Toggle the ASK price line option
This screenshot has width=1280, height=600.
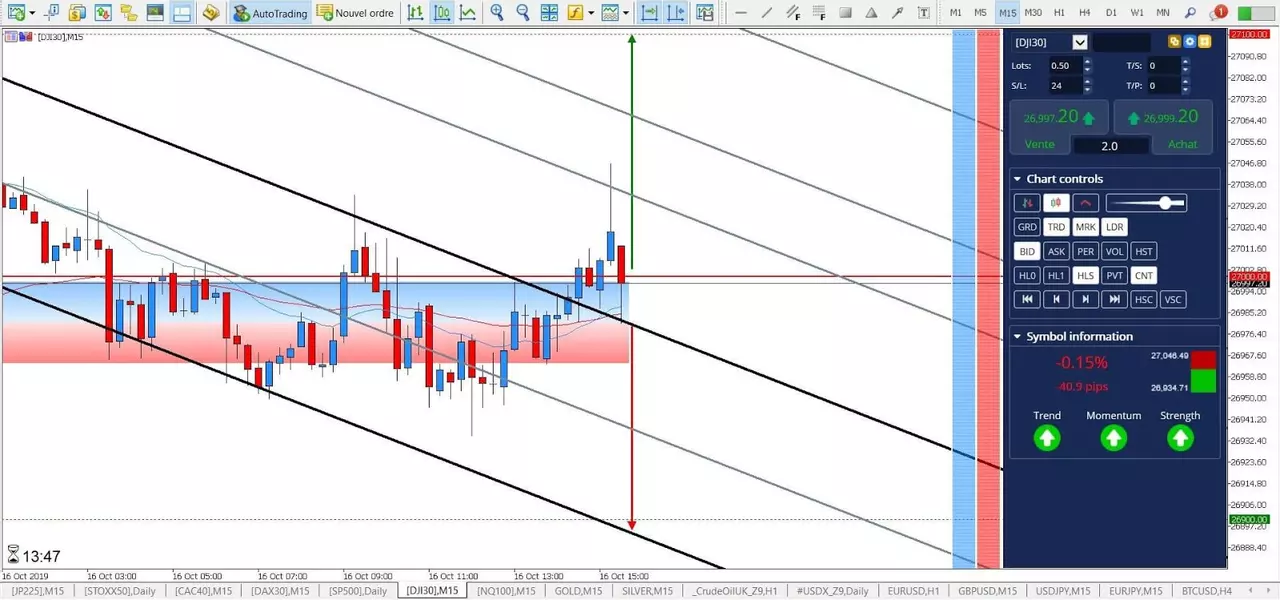[1056, 251]
